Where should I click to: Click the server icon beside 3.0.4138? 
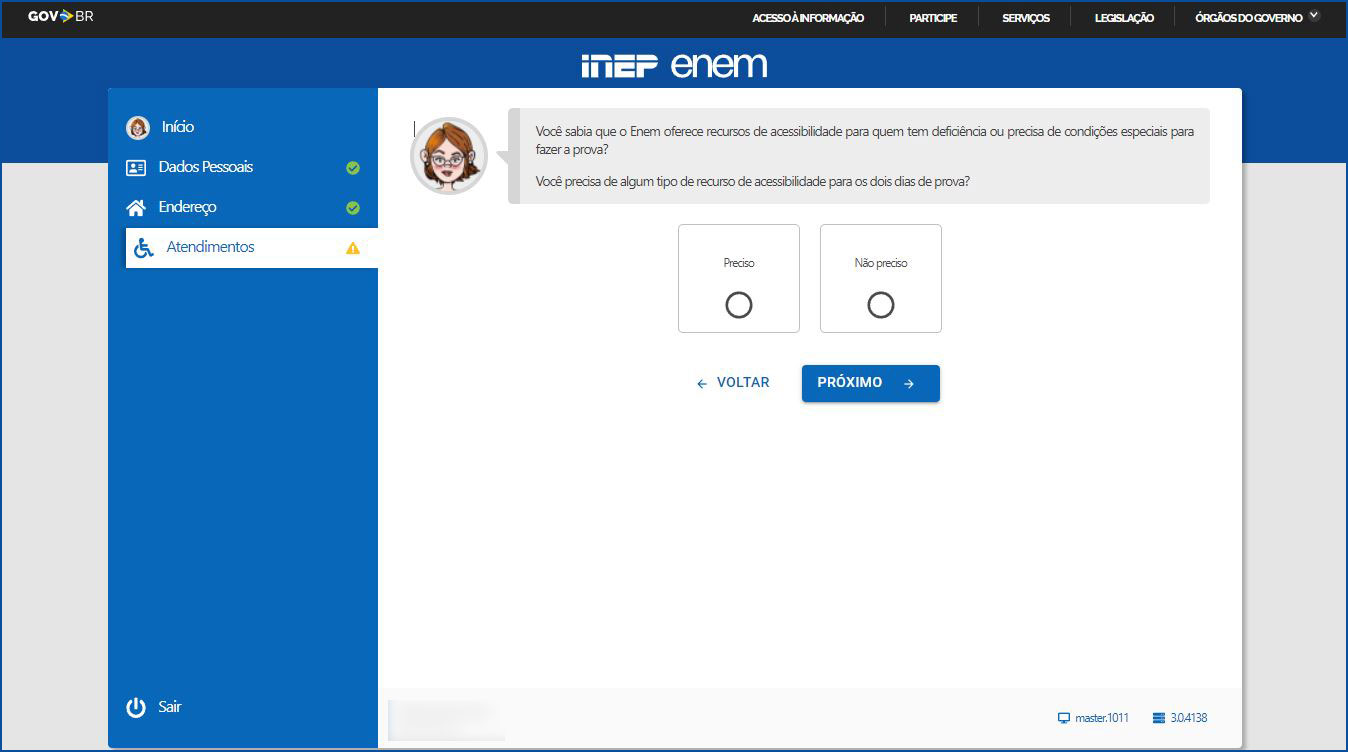pyautogui.click(x=1159, y=718)
